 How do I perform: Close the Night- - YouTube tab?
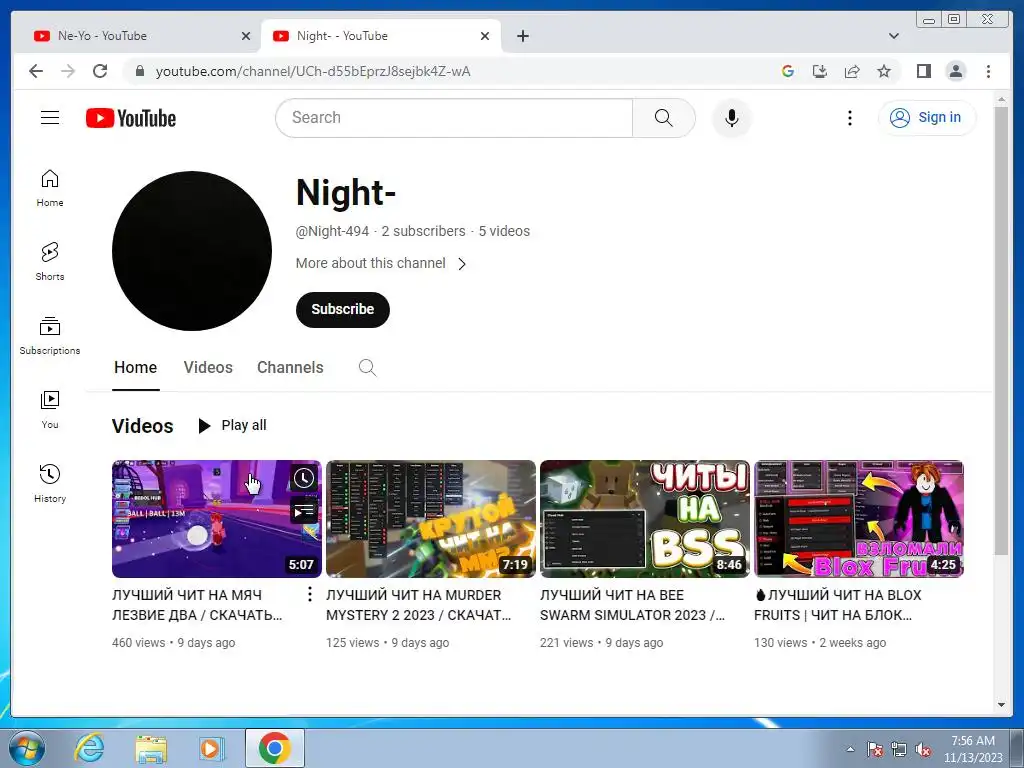485,36
